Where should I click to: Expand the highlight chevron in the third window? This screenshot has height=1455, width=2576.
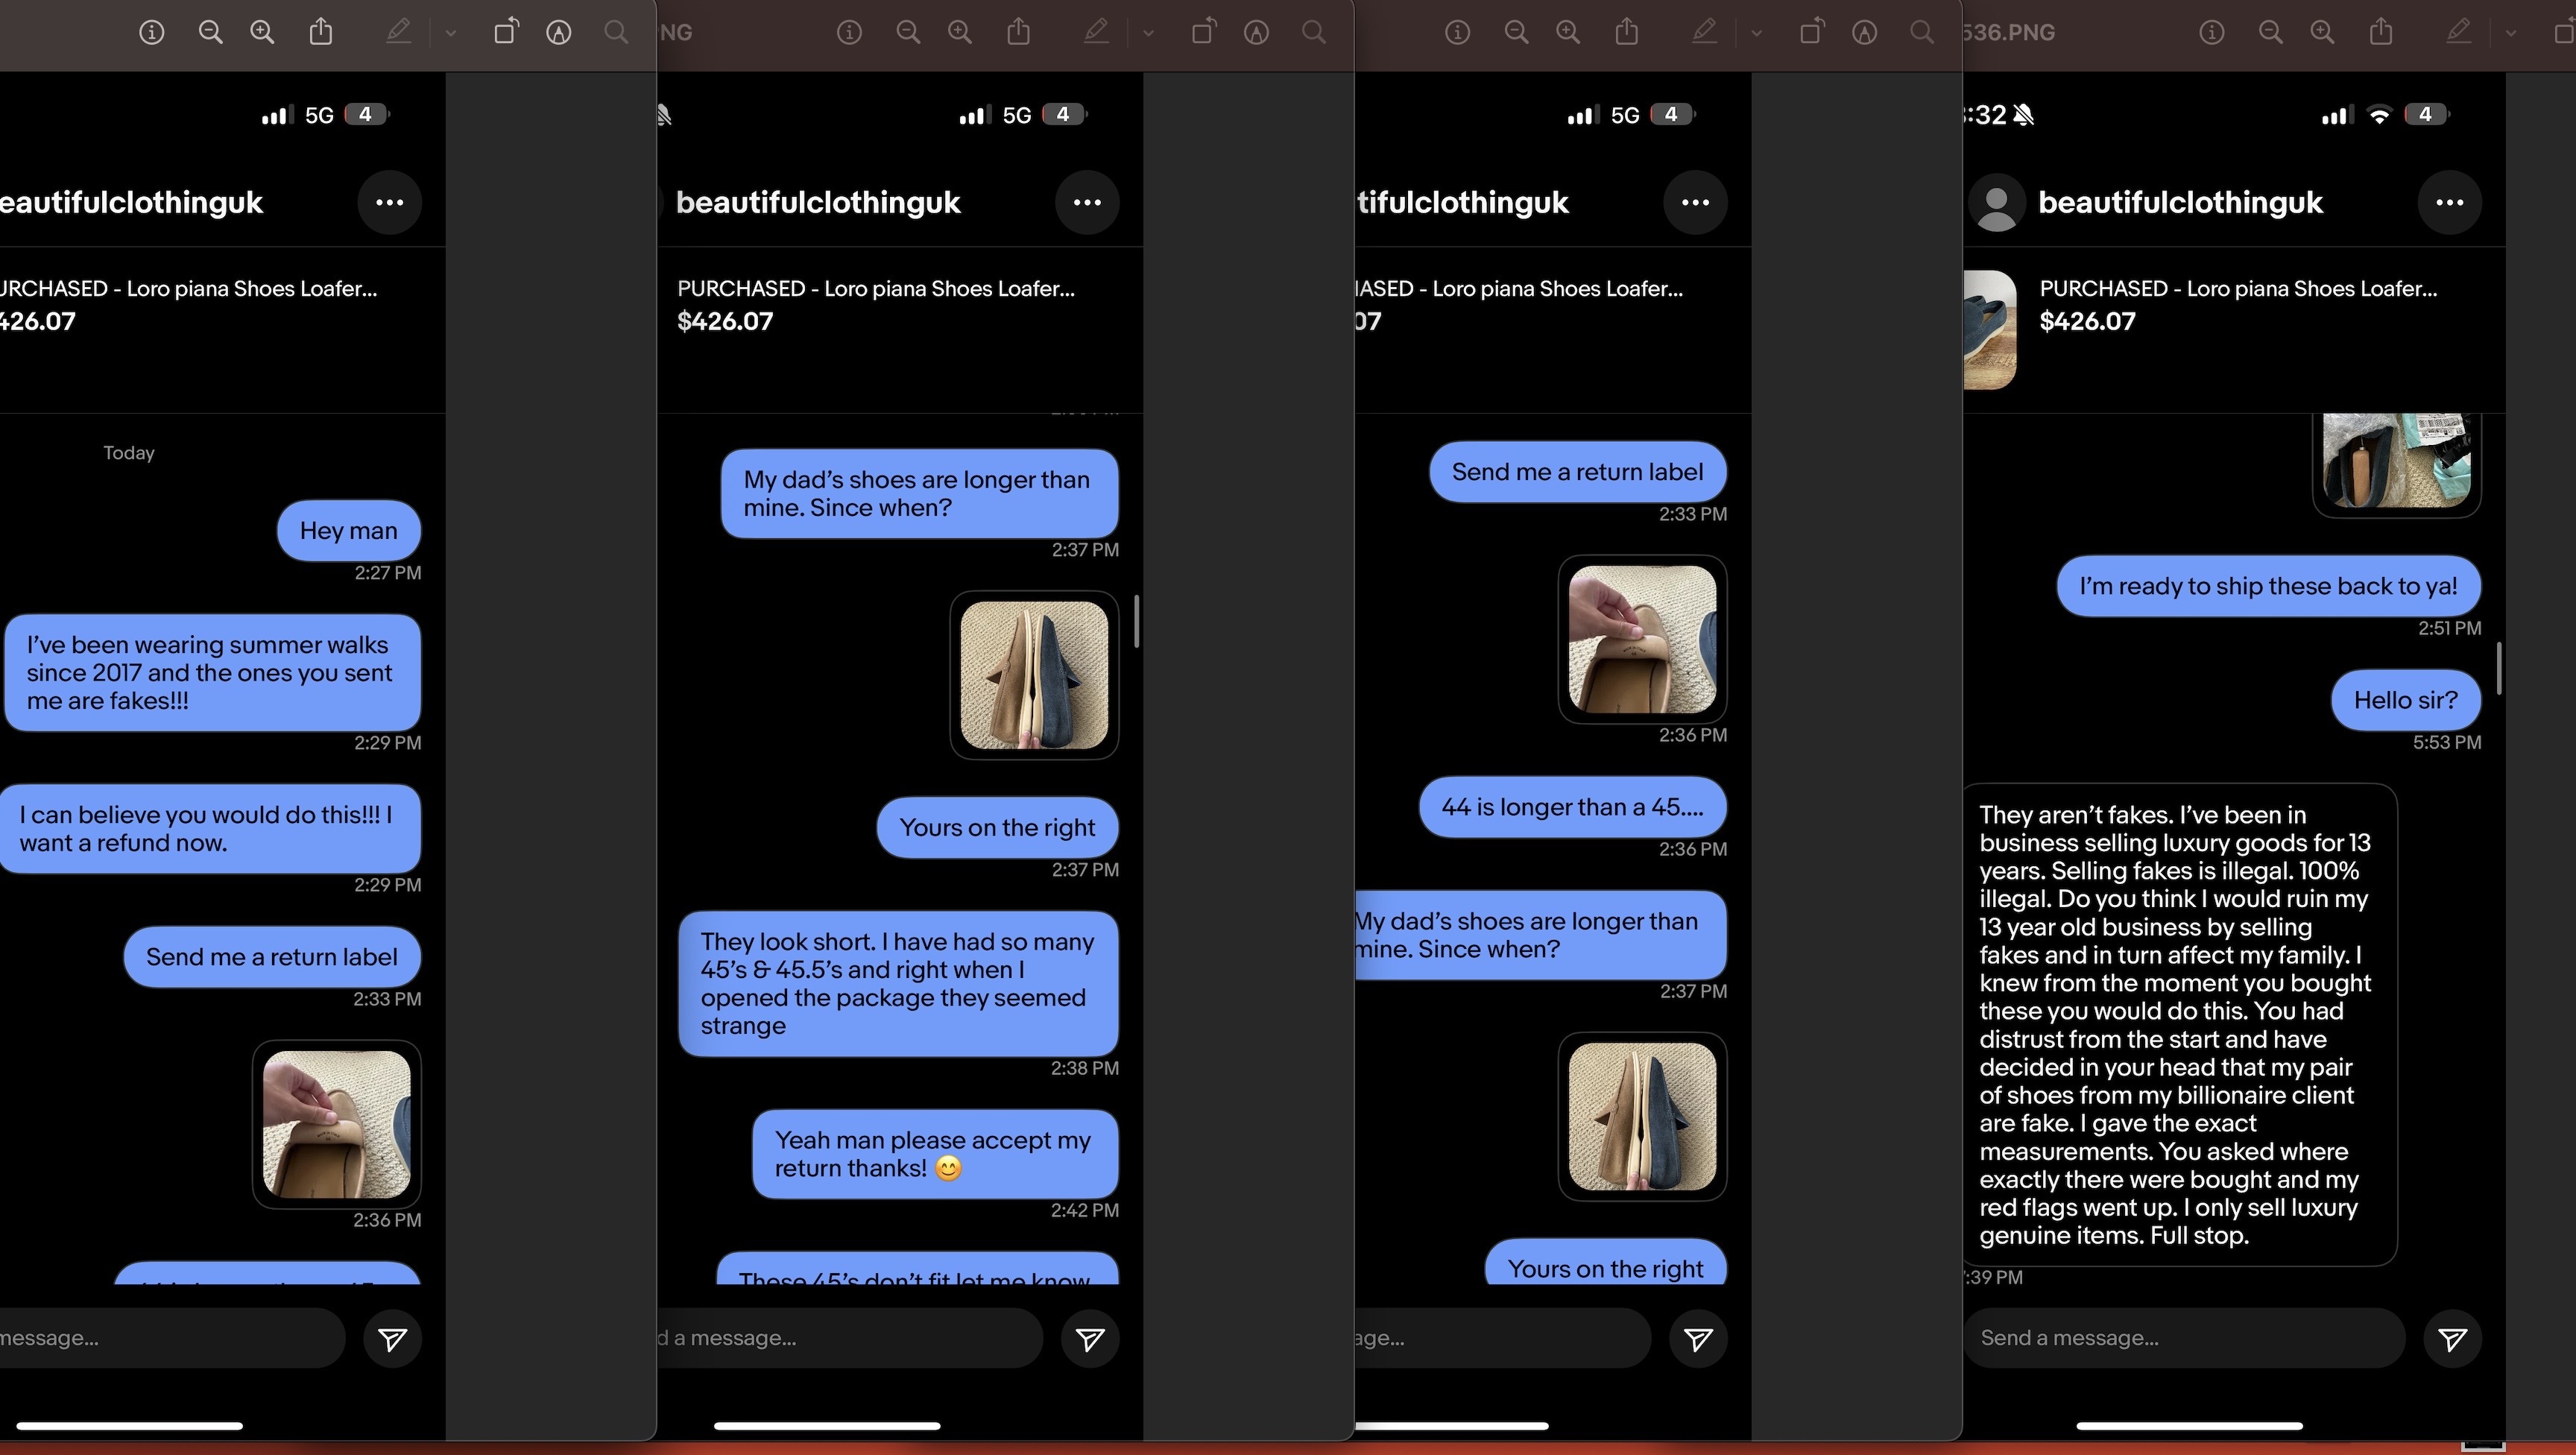(1757, 33)
